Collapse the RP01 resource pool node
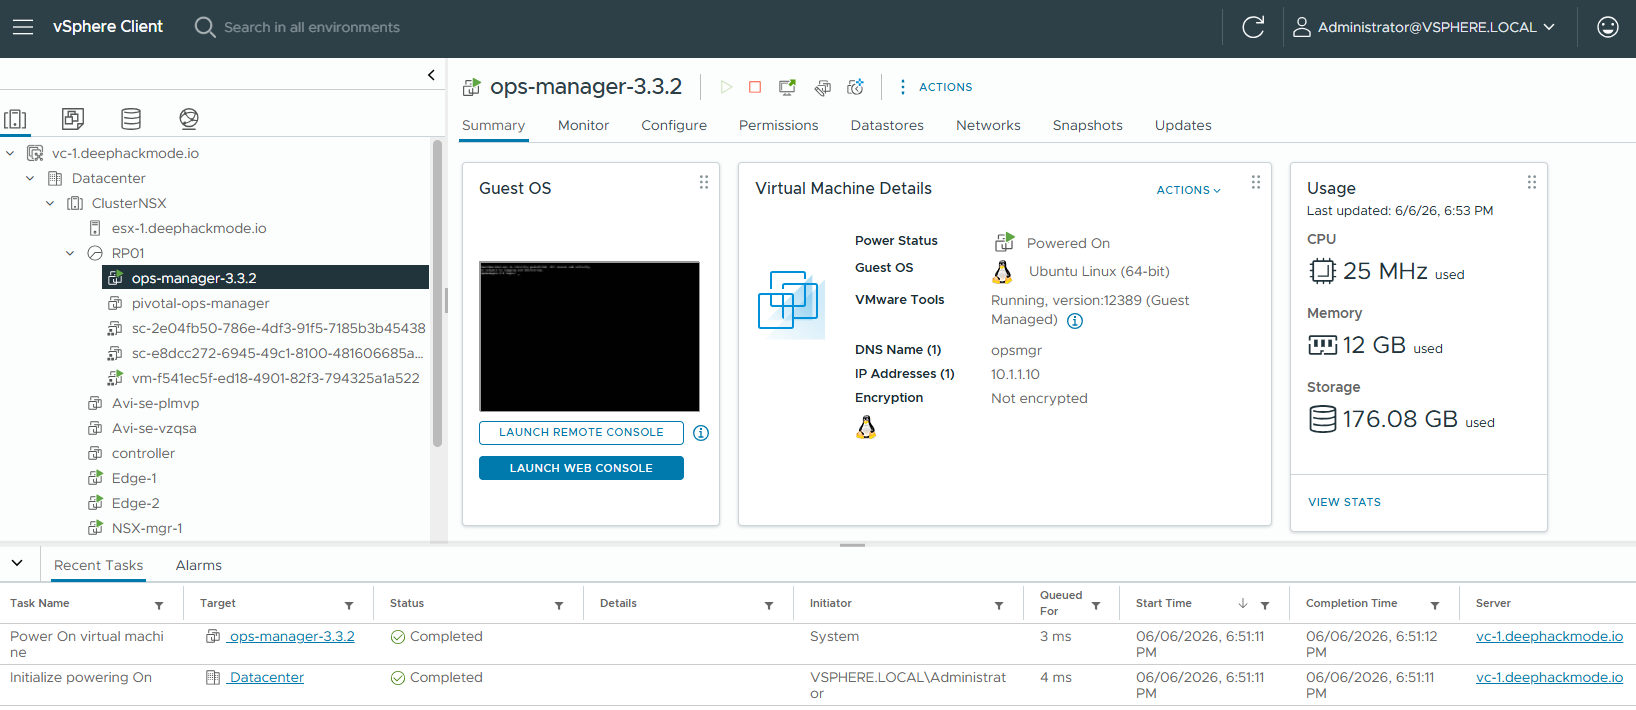1636x710 pixels. (70, 253)
